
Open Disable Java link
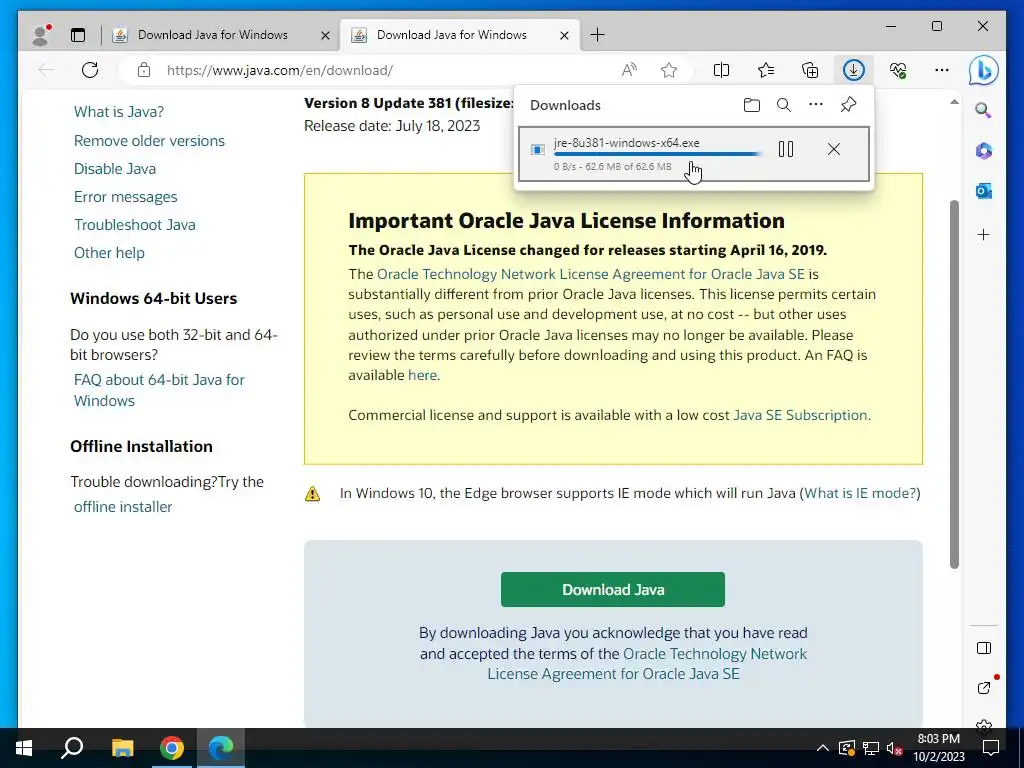(x=115, y=168)
